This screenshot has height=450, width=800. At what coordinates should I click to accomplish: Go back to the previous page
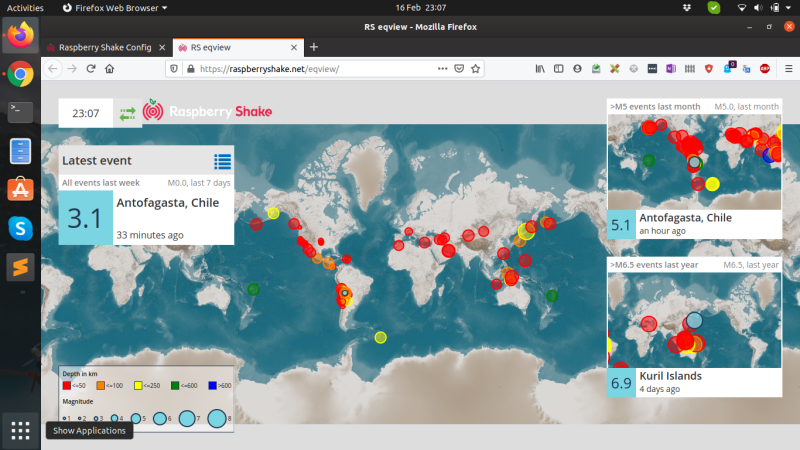click(53, 69)
